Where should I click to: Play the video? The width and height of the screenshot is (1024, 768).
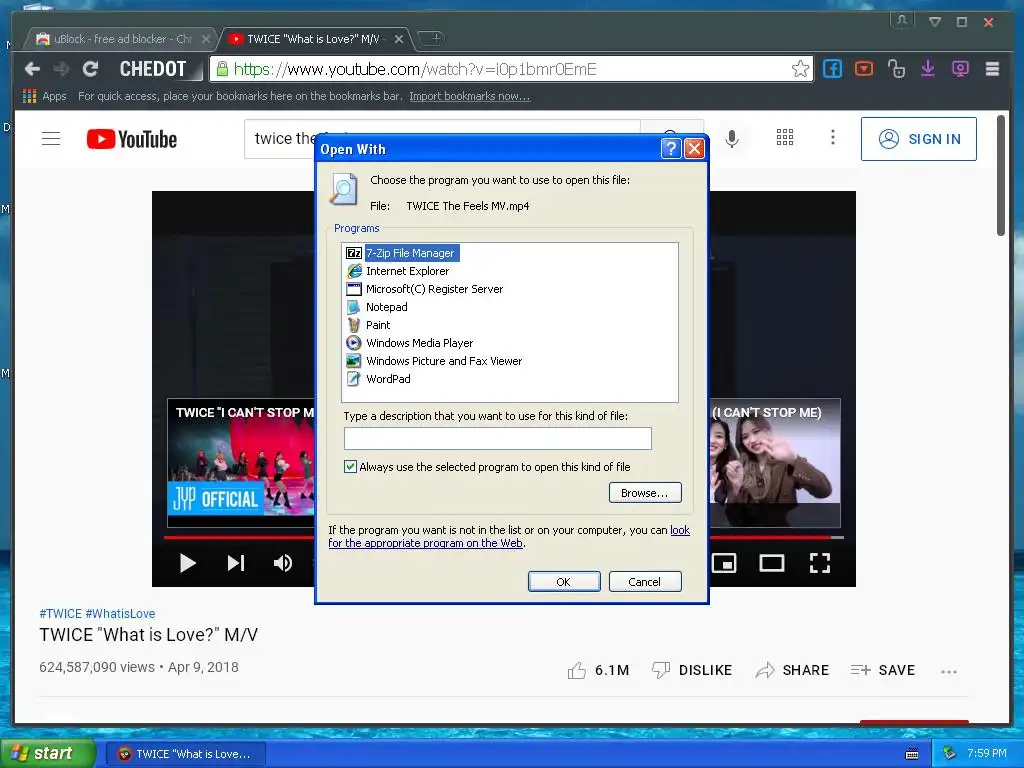[187, 563]
